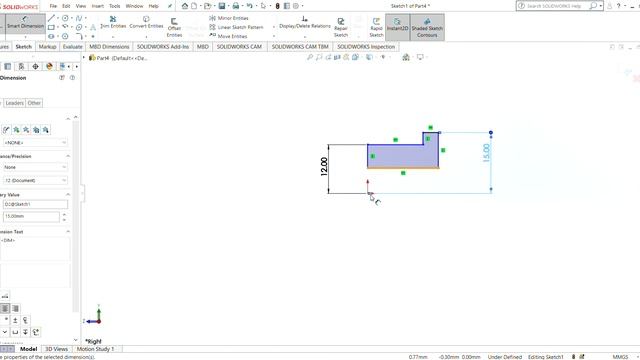The height and width of the screenshot is (360, 640).
Task: Select the Circle sketch tool
Action: [65, 18]
